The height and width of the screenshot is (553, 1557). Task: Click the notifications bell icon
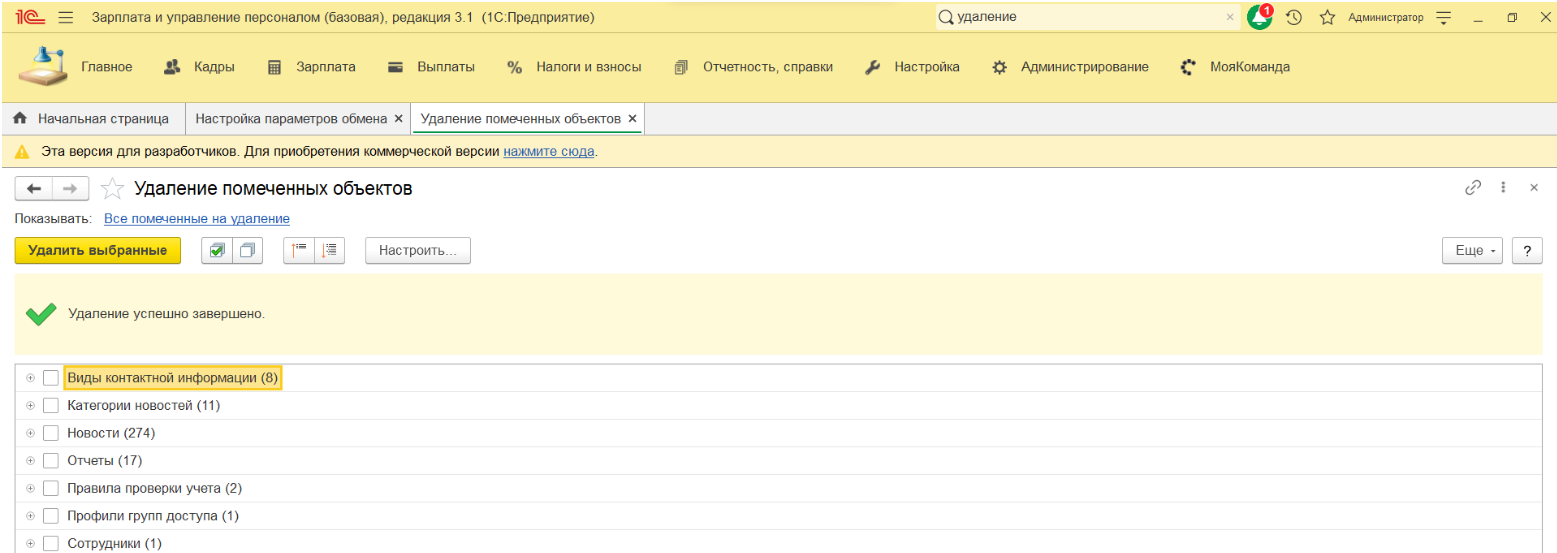coord(1259,17)
